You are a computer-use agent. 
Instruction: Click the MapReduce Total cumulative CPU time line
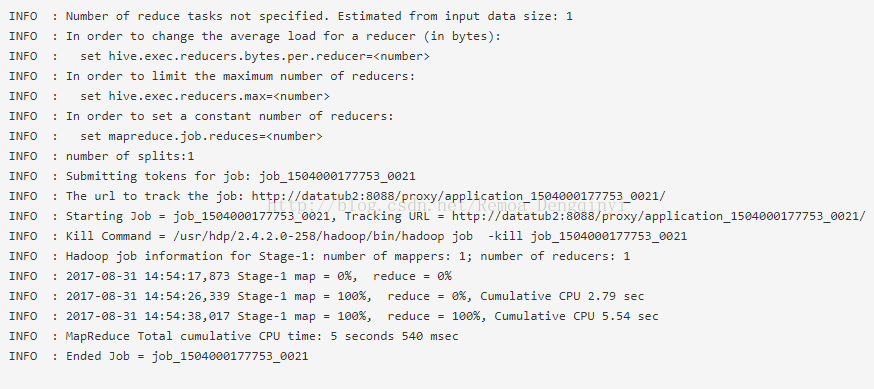(x=262, y=336)
